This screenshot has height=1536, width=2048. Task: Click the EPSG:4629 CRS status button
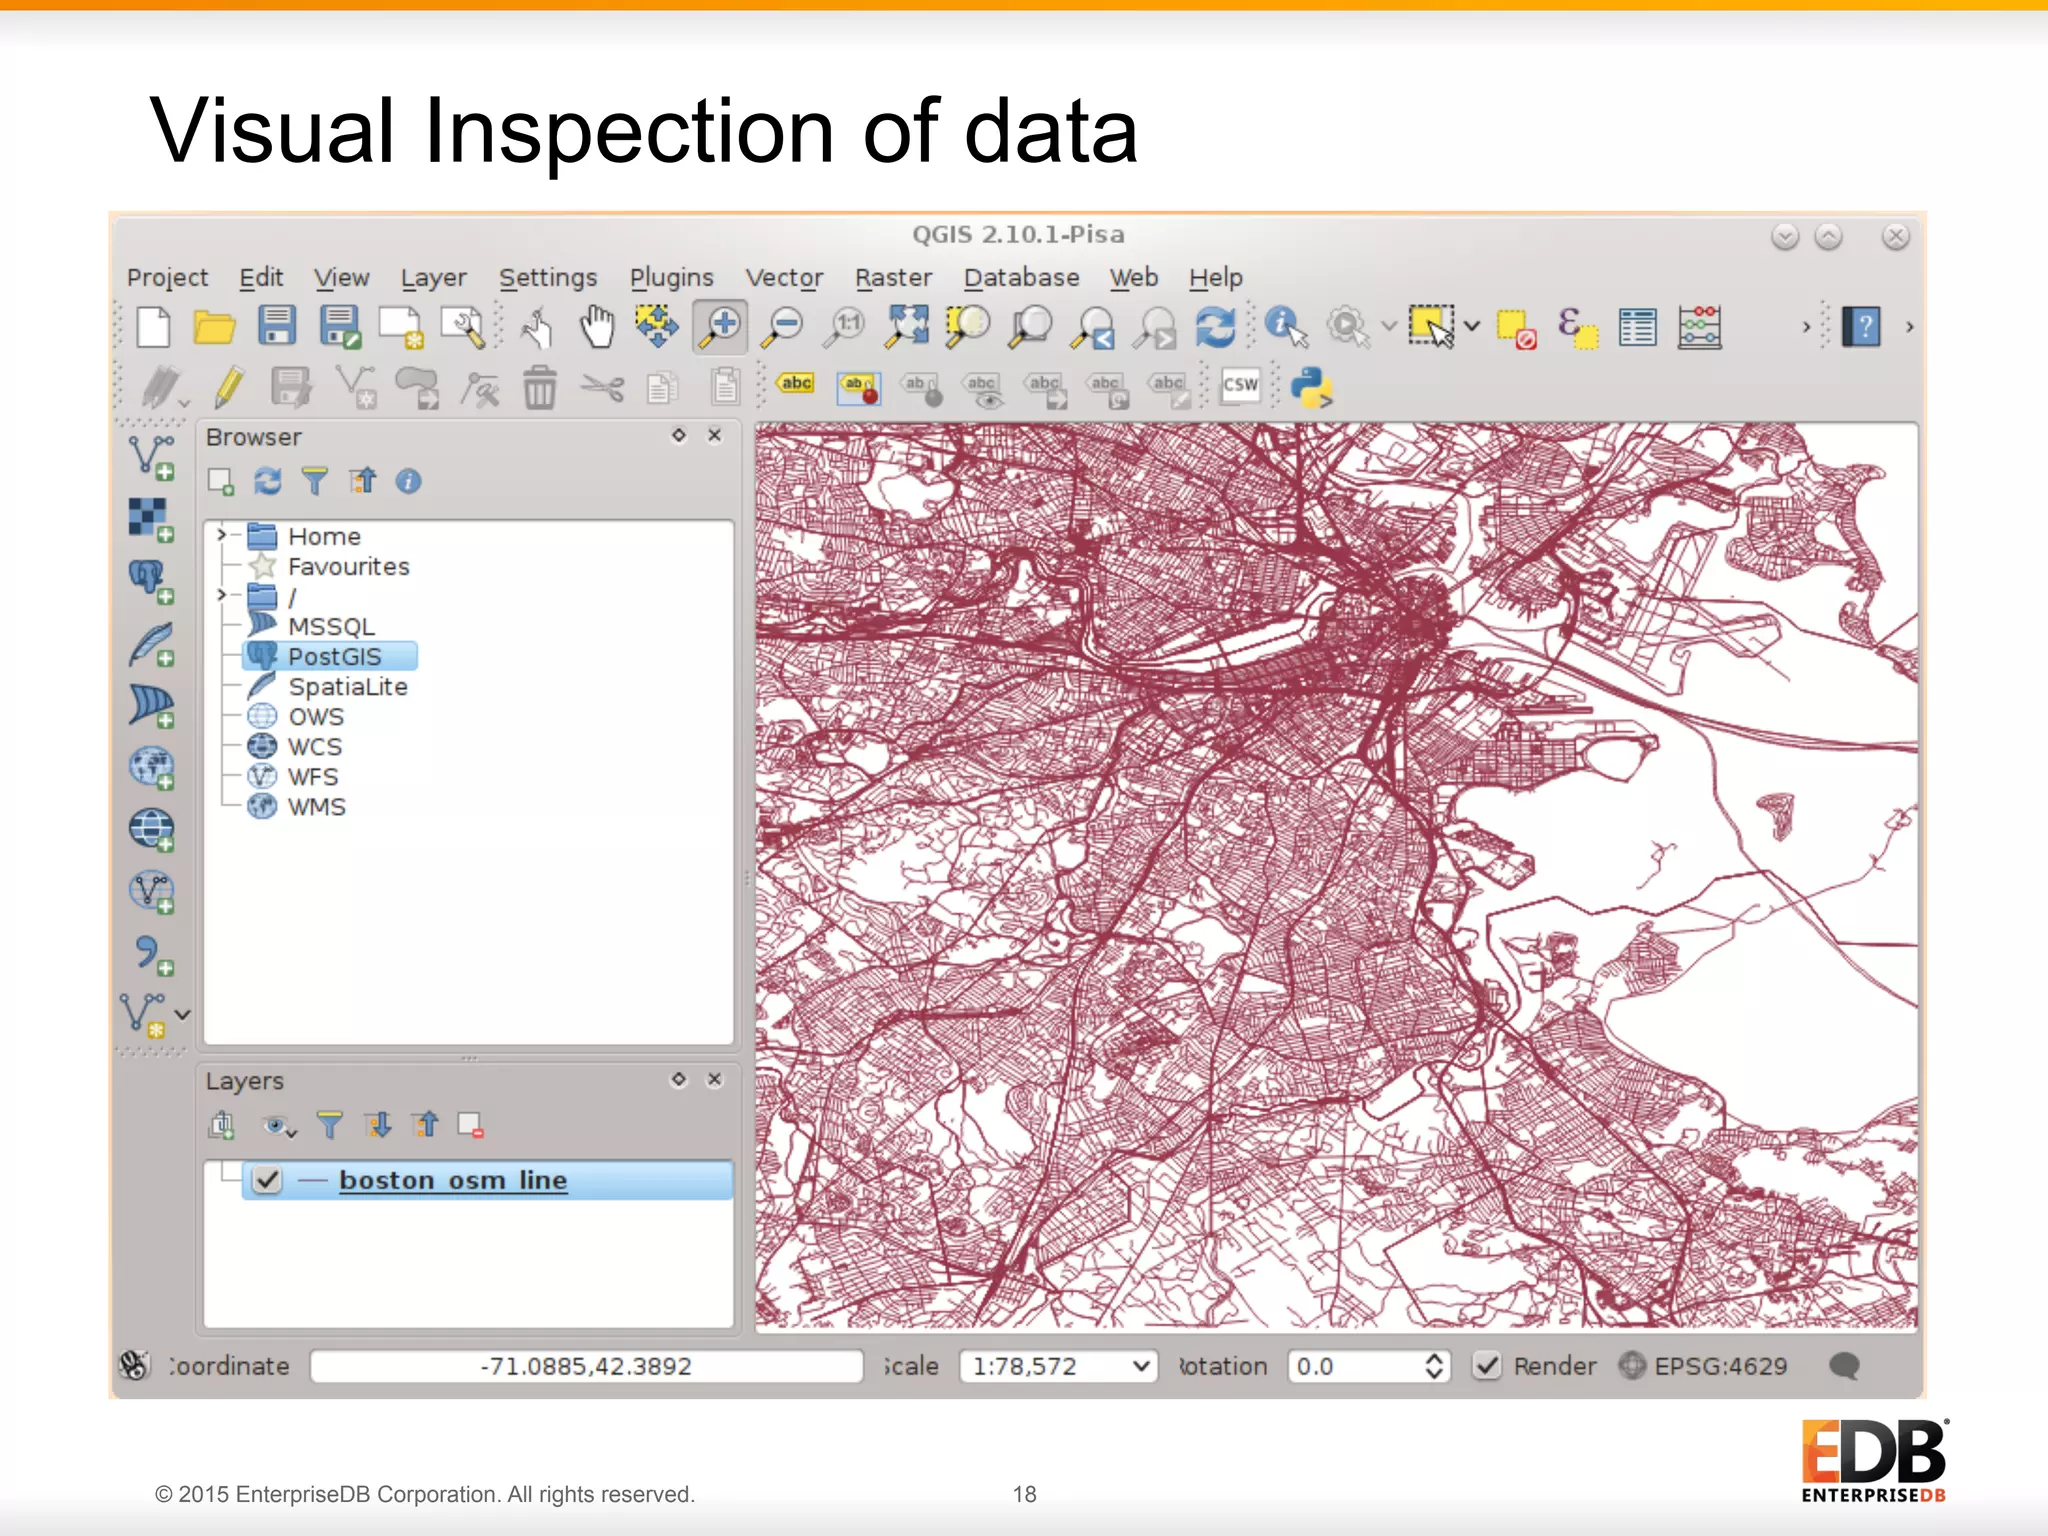1703,1366
